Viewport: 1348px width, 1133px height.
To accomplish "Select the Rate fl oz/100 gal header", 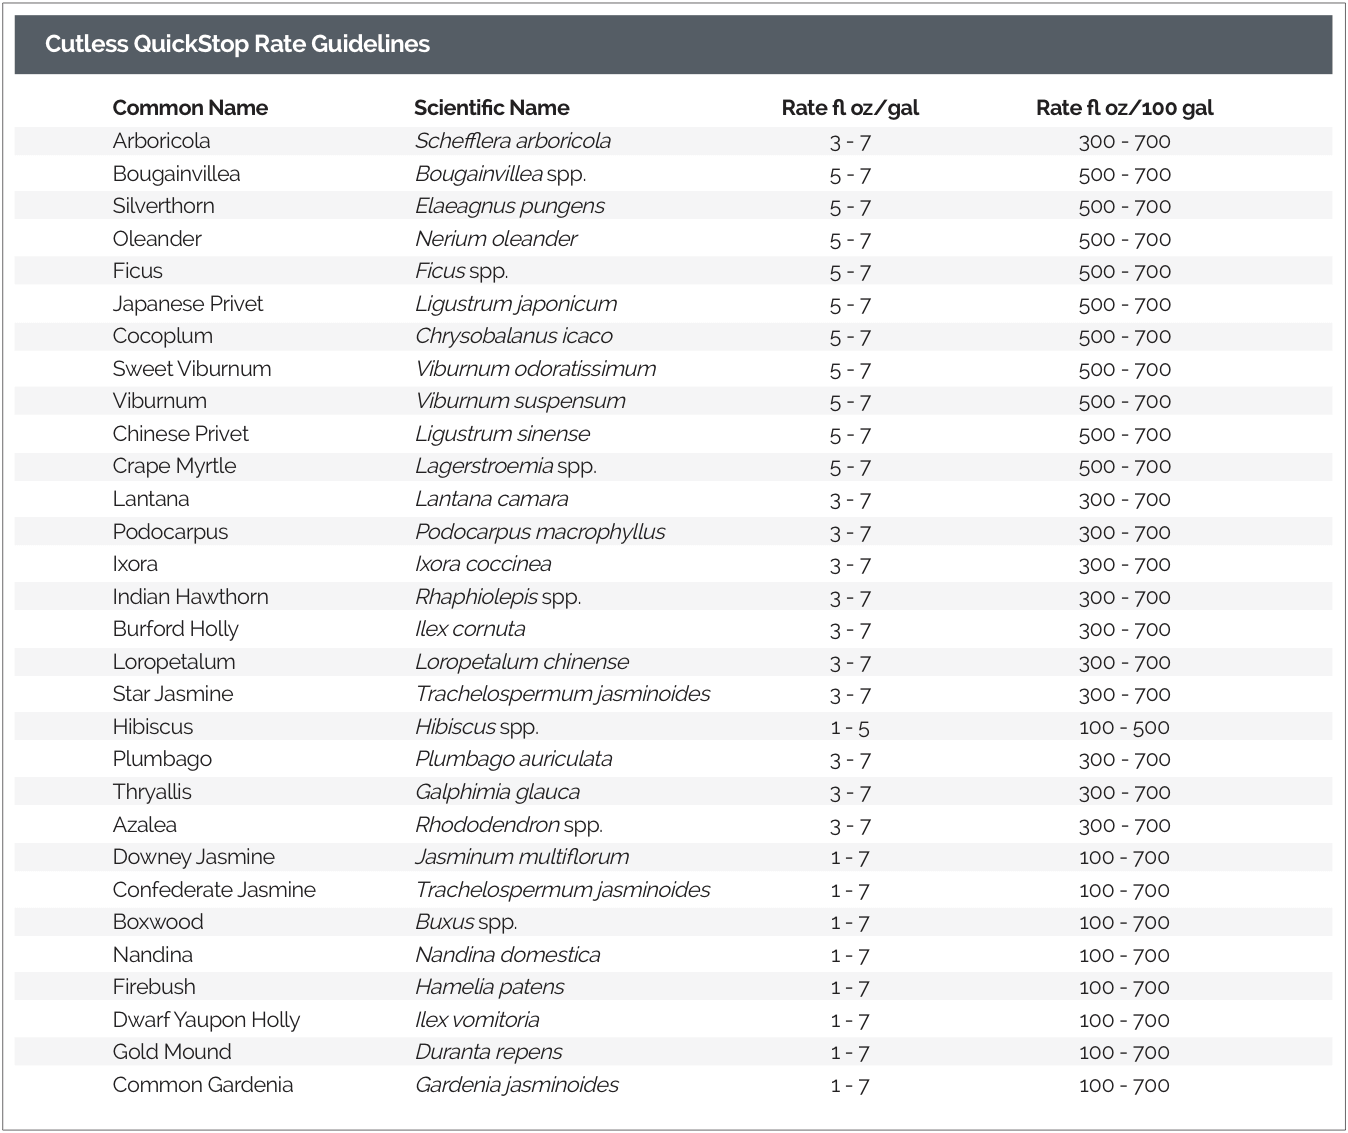I will pyautogui.click(x=1124, y=108).
